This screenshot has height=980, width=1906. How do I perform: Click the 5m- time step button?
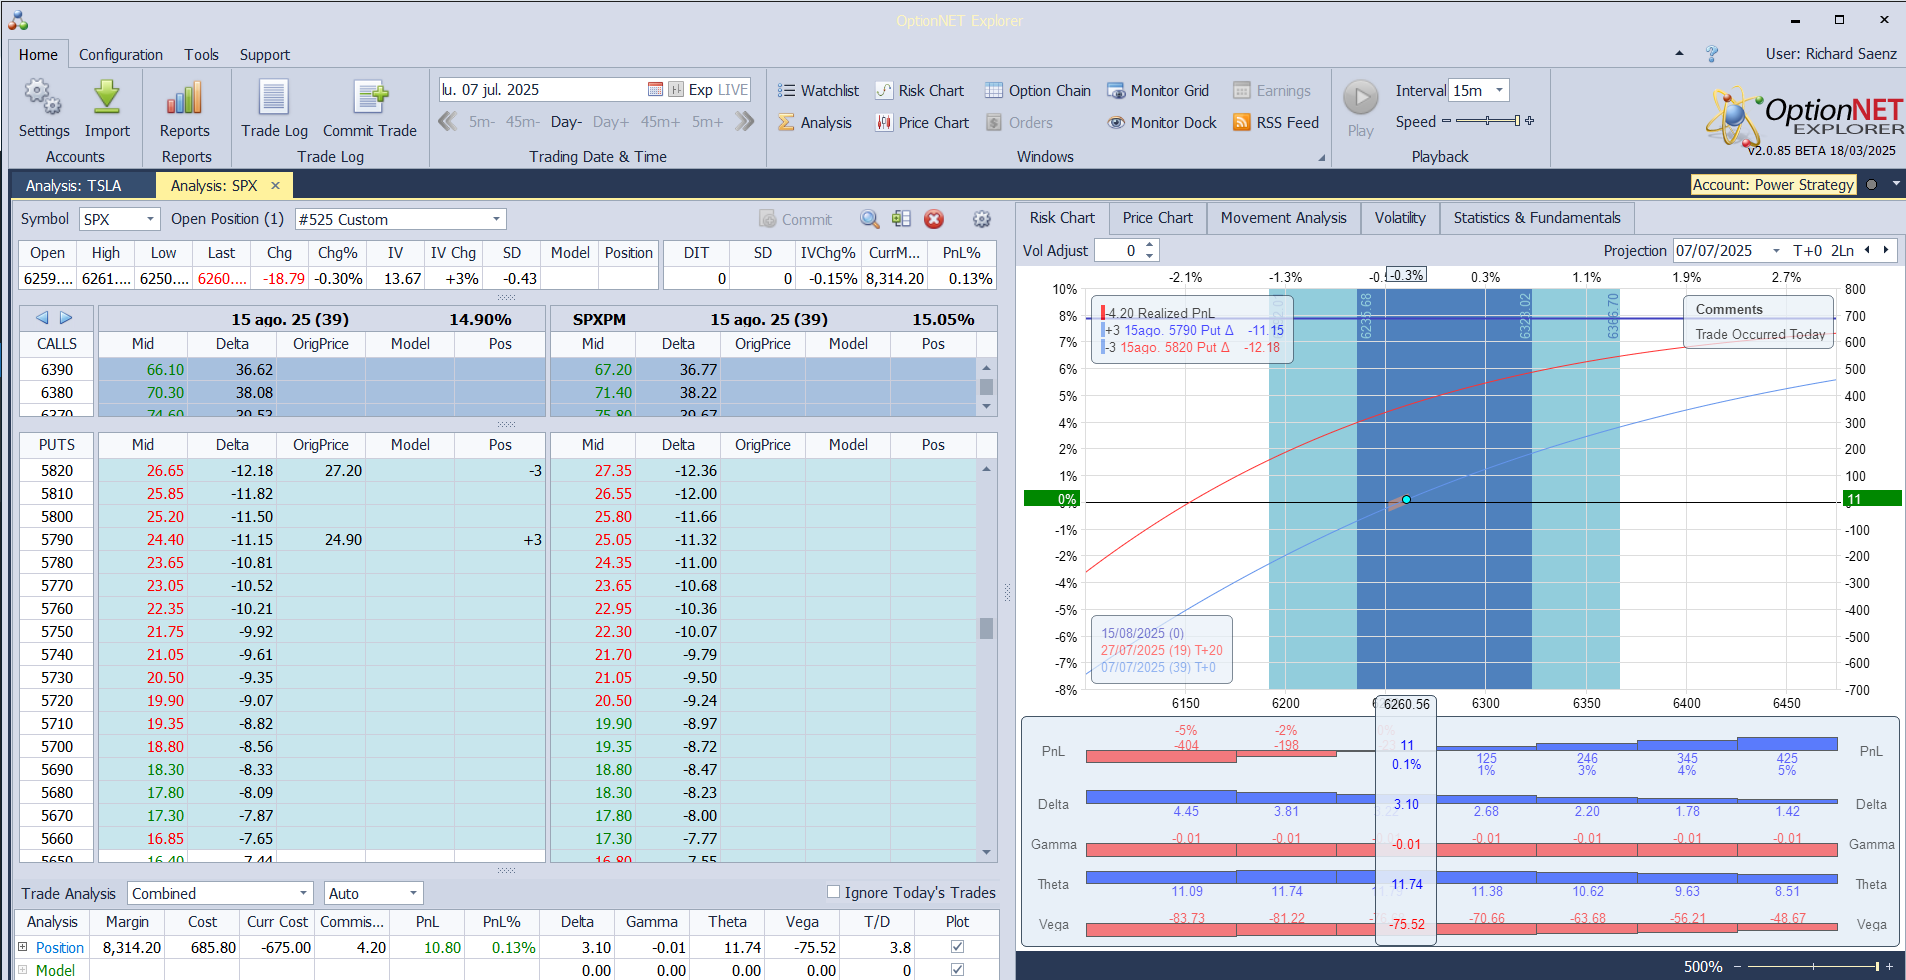[482, 122]
